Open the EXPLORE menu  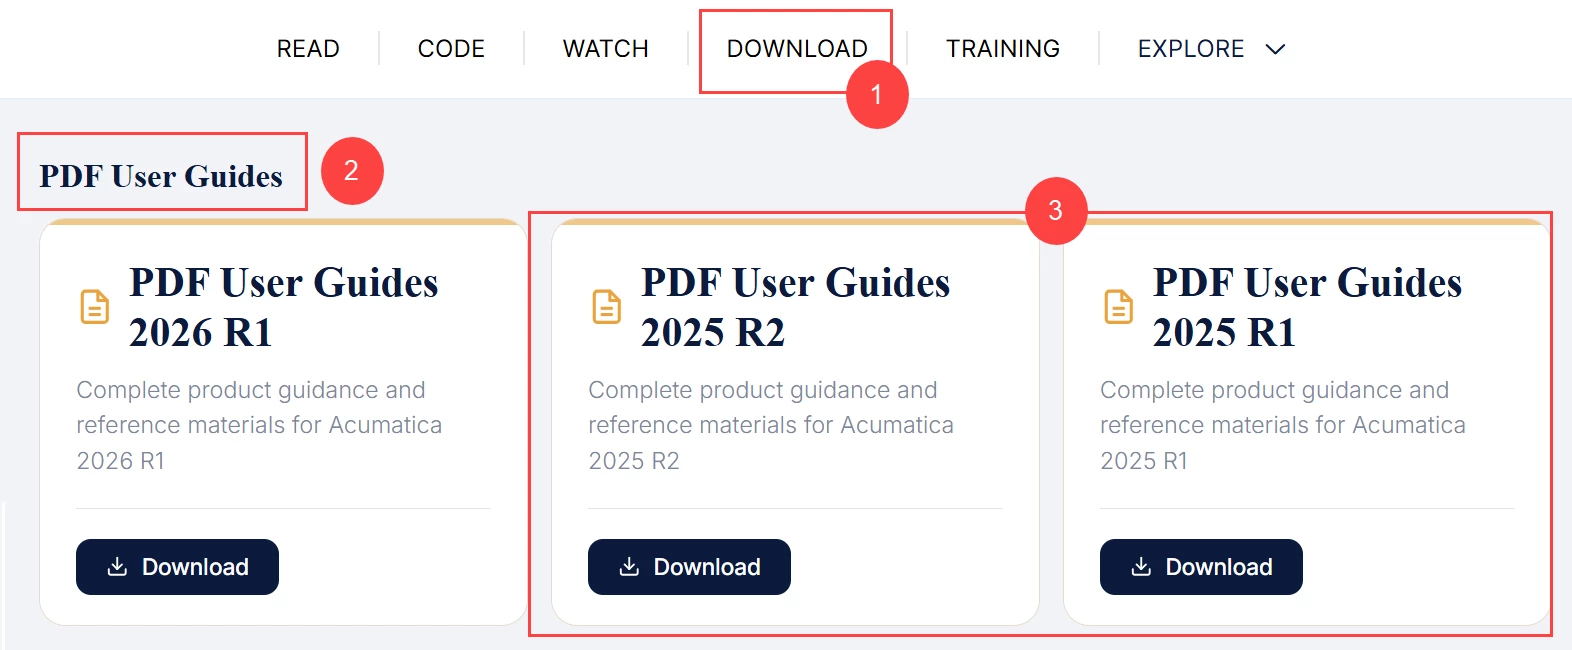(1211, 48)
